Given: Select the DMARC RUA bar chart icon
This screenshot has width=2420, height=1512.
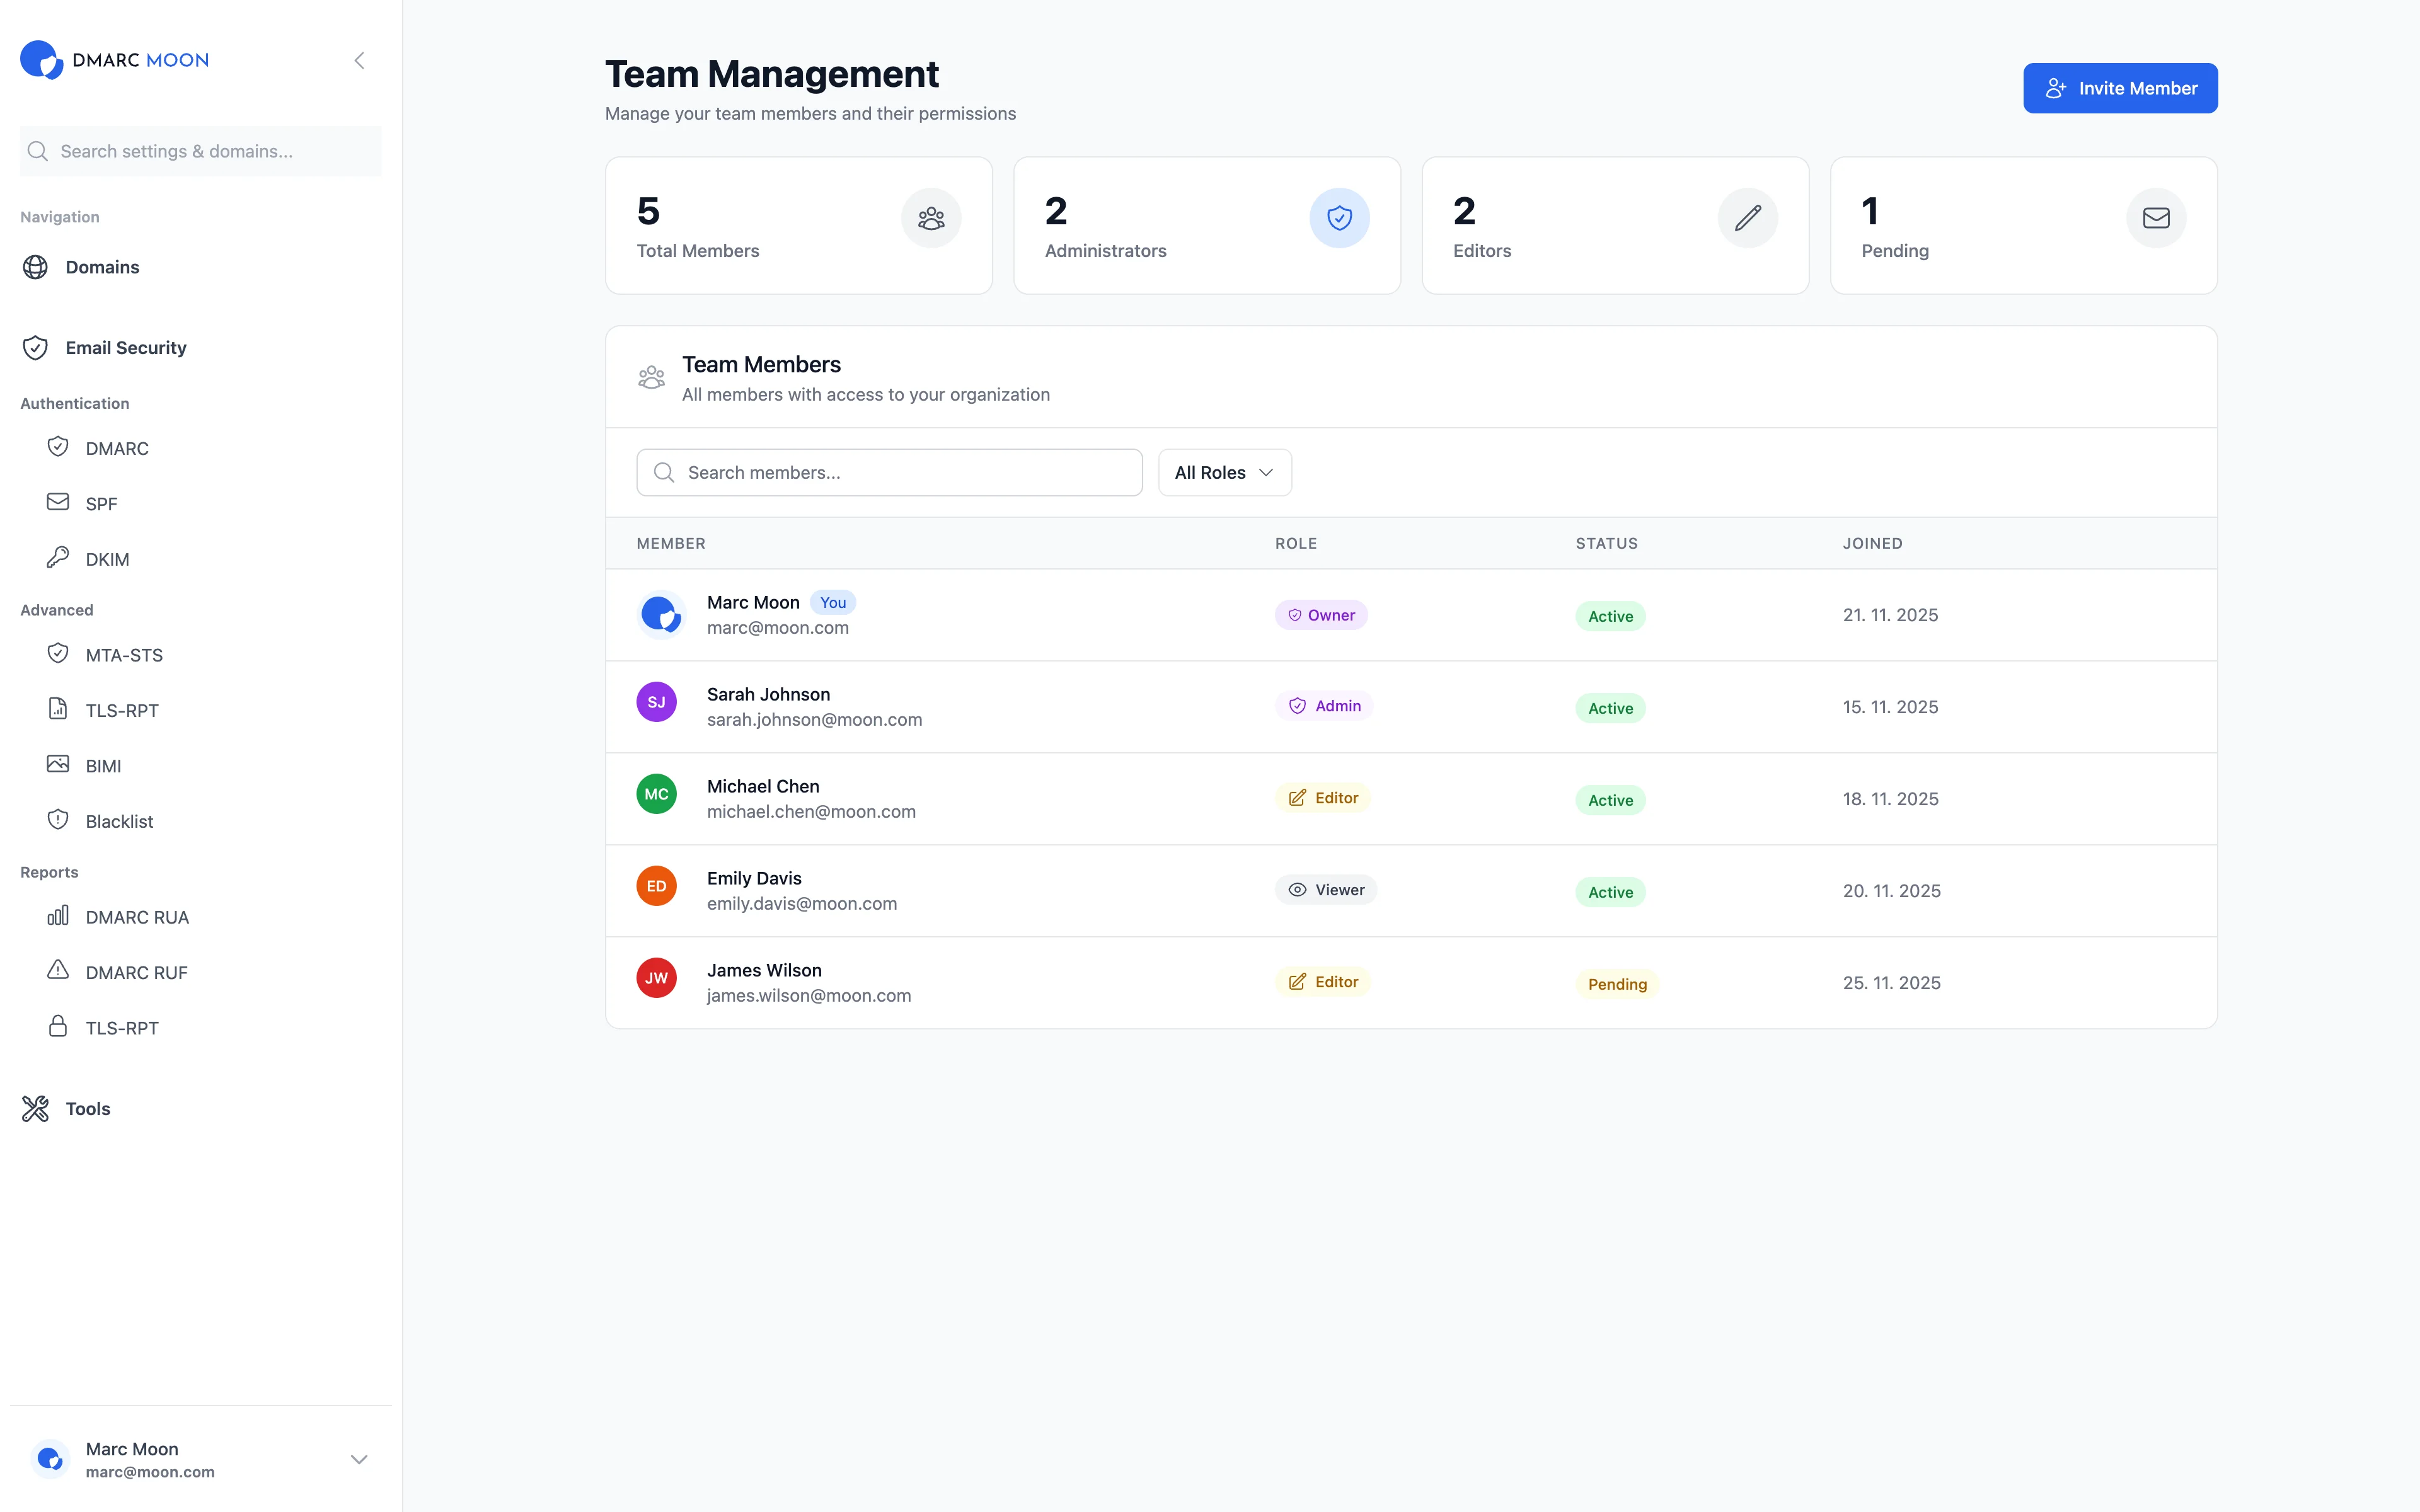Looking at the screenshot, I should 58,916.
